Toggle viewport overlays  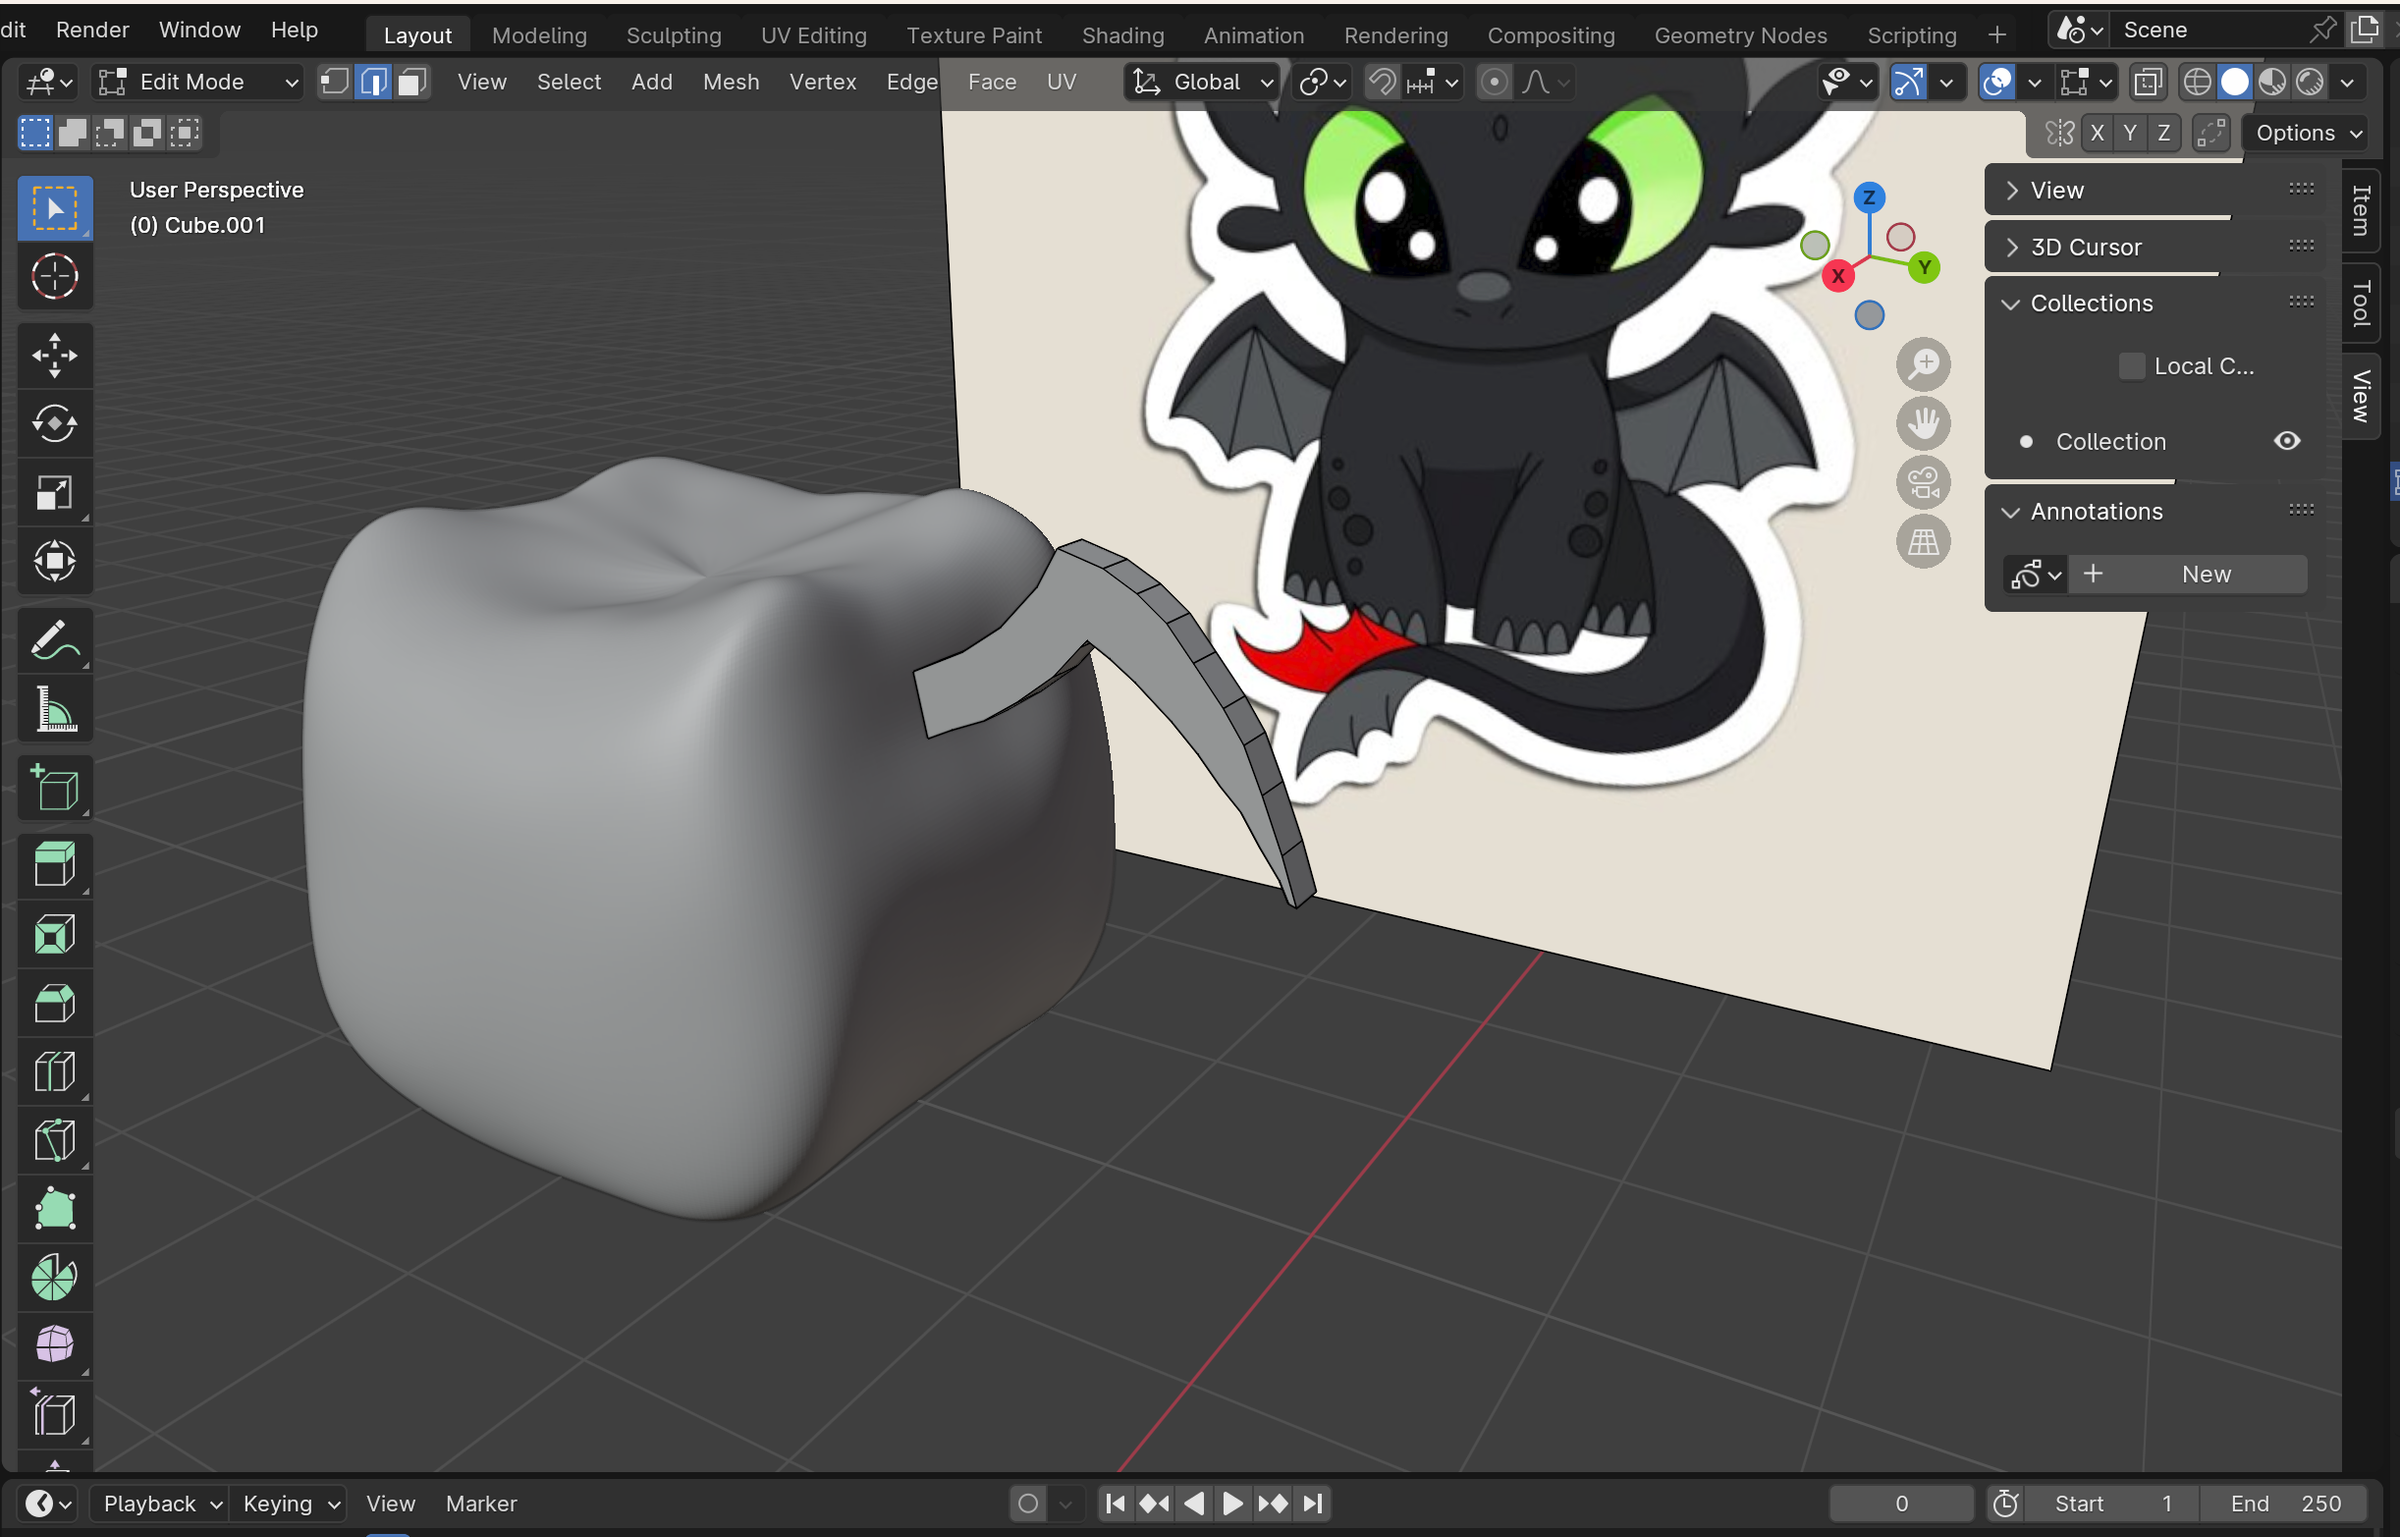(1997, 82)
